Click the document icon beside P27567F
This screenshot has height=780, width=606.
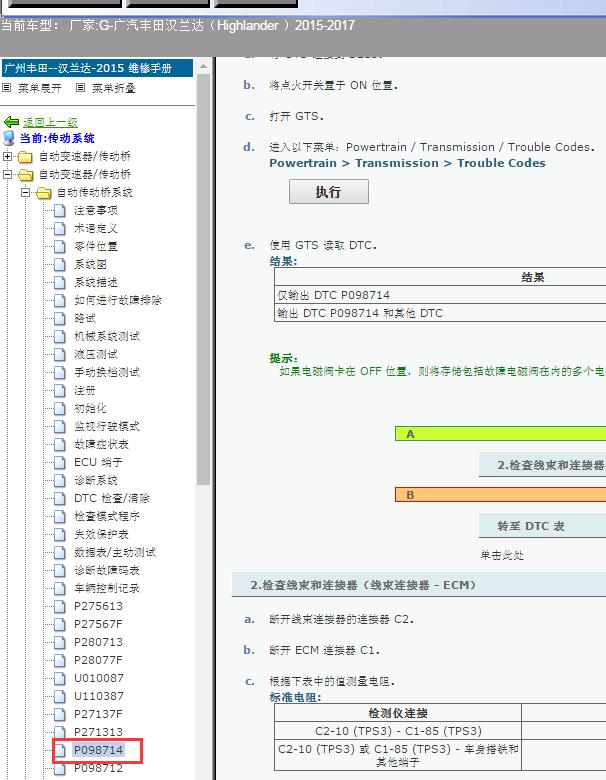point(60,624)
